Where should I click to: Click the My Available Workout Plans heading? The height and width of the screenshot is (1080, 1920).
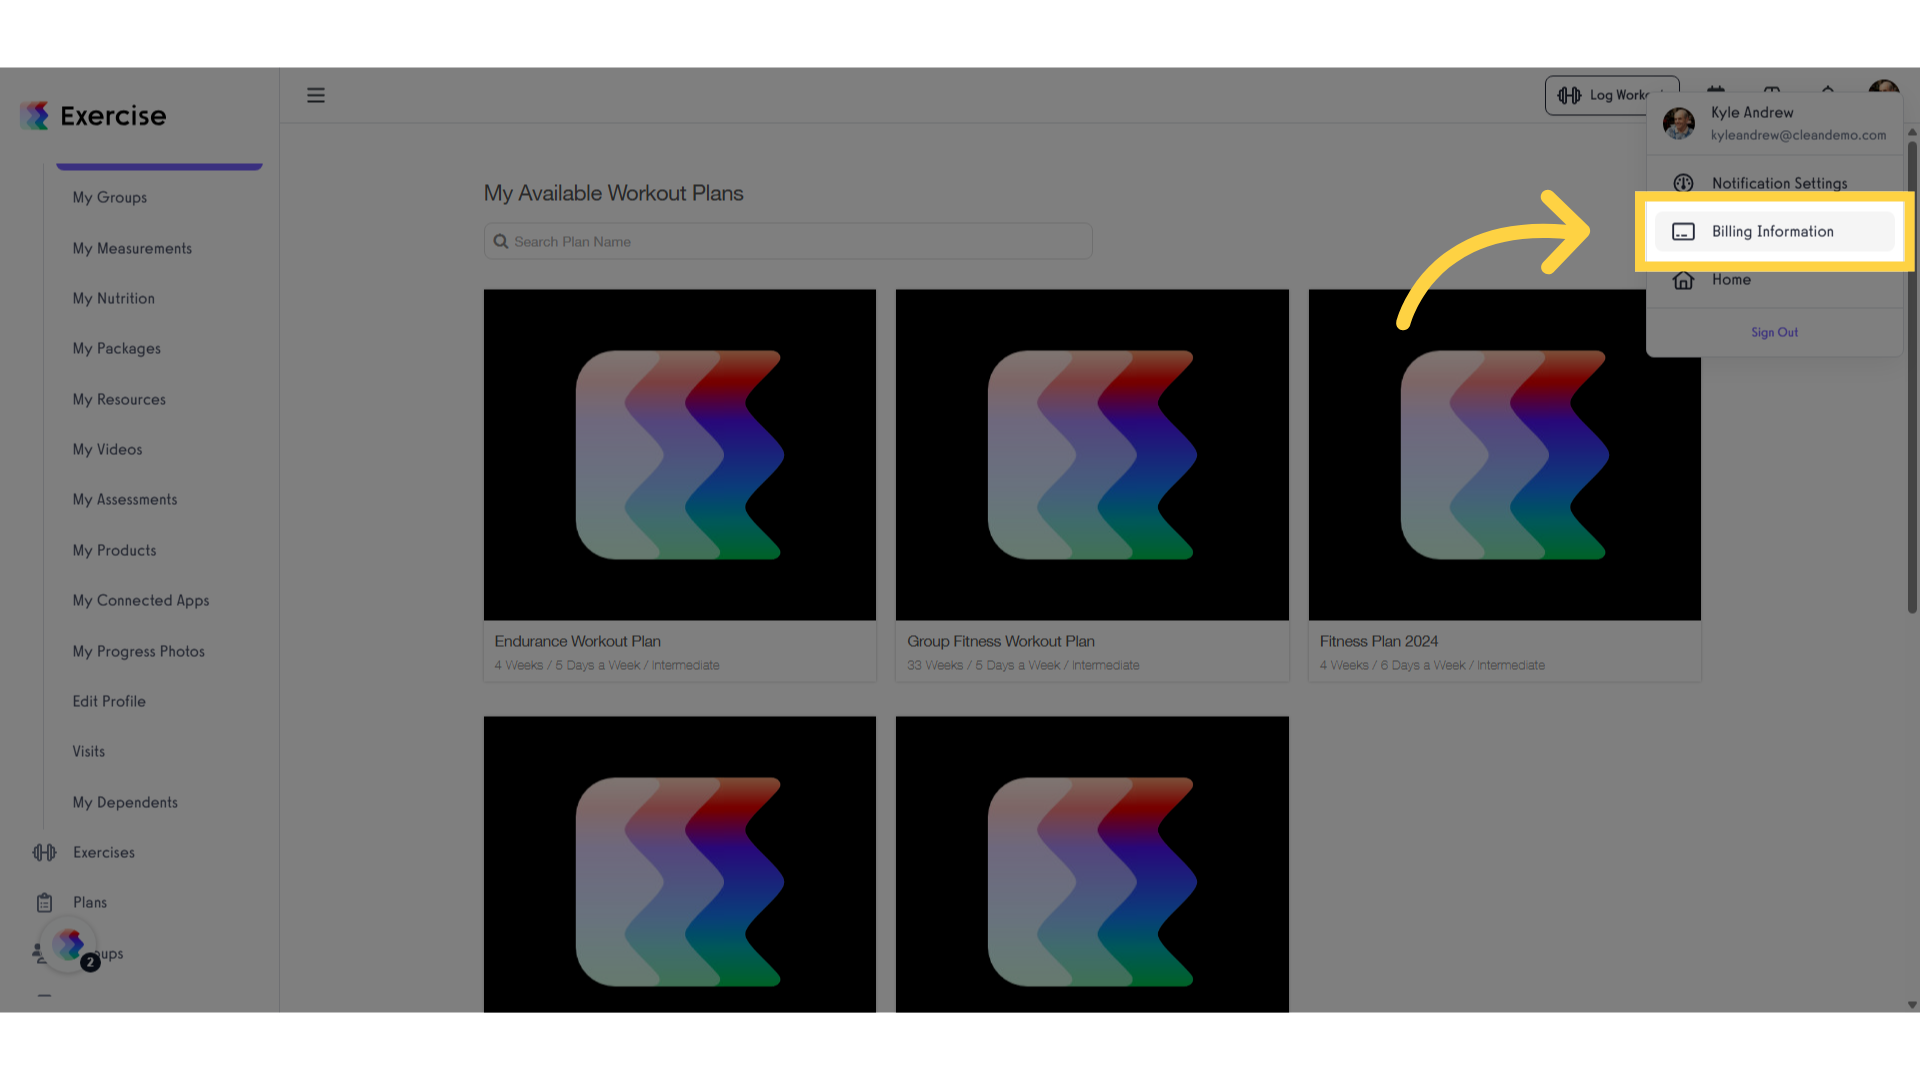(x=614, y=193)
